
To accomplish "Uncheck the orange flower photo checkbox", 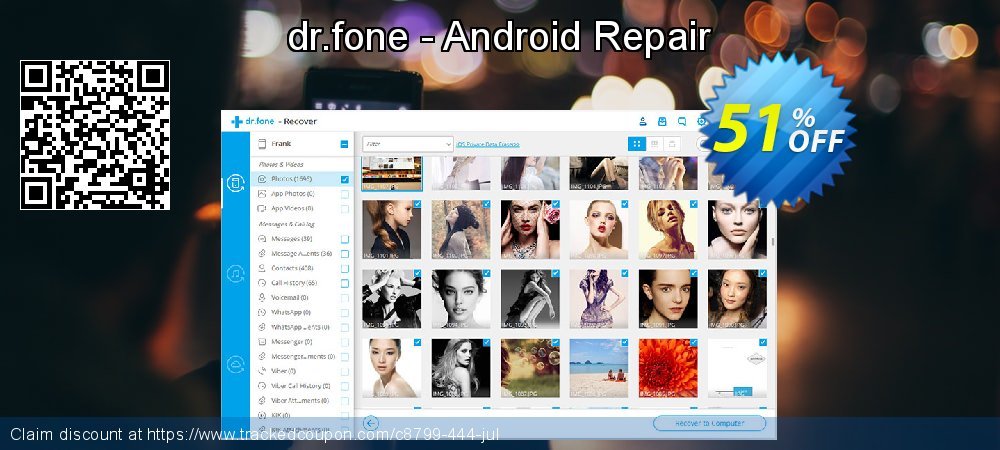I will (x=694, y=342).
